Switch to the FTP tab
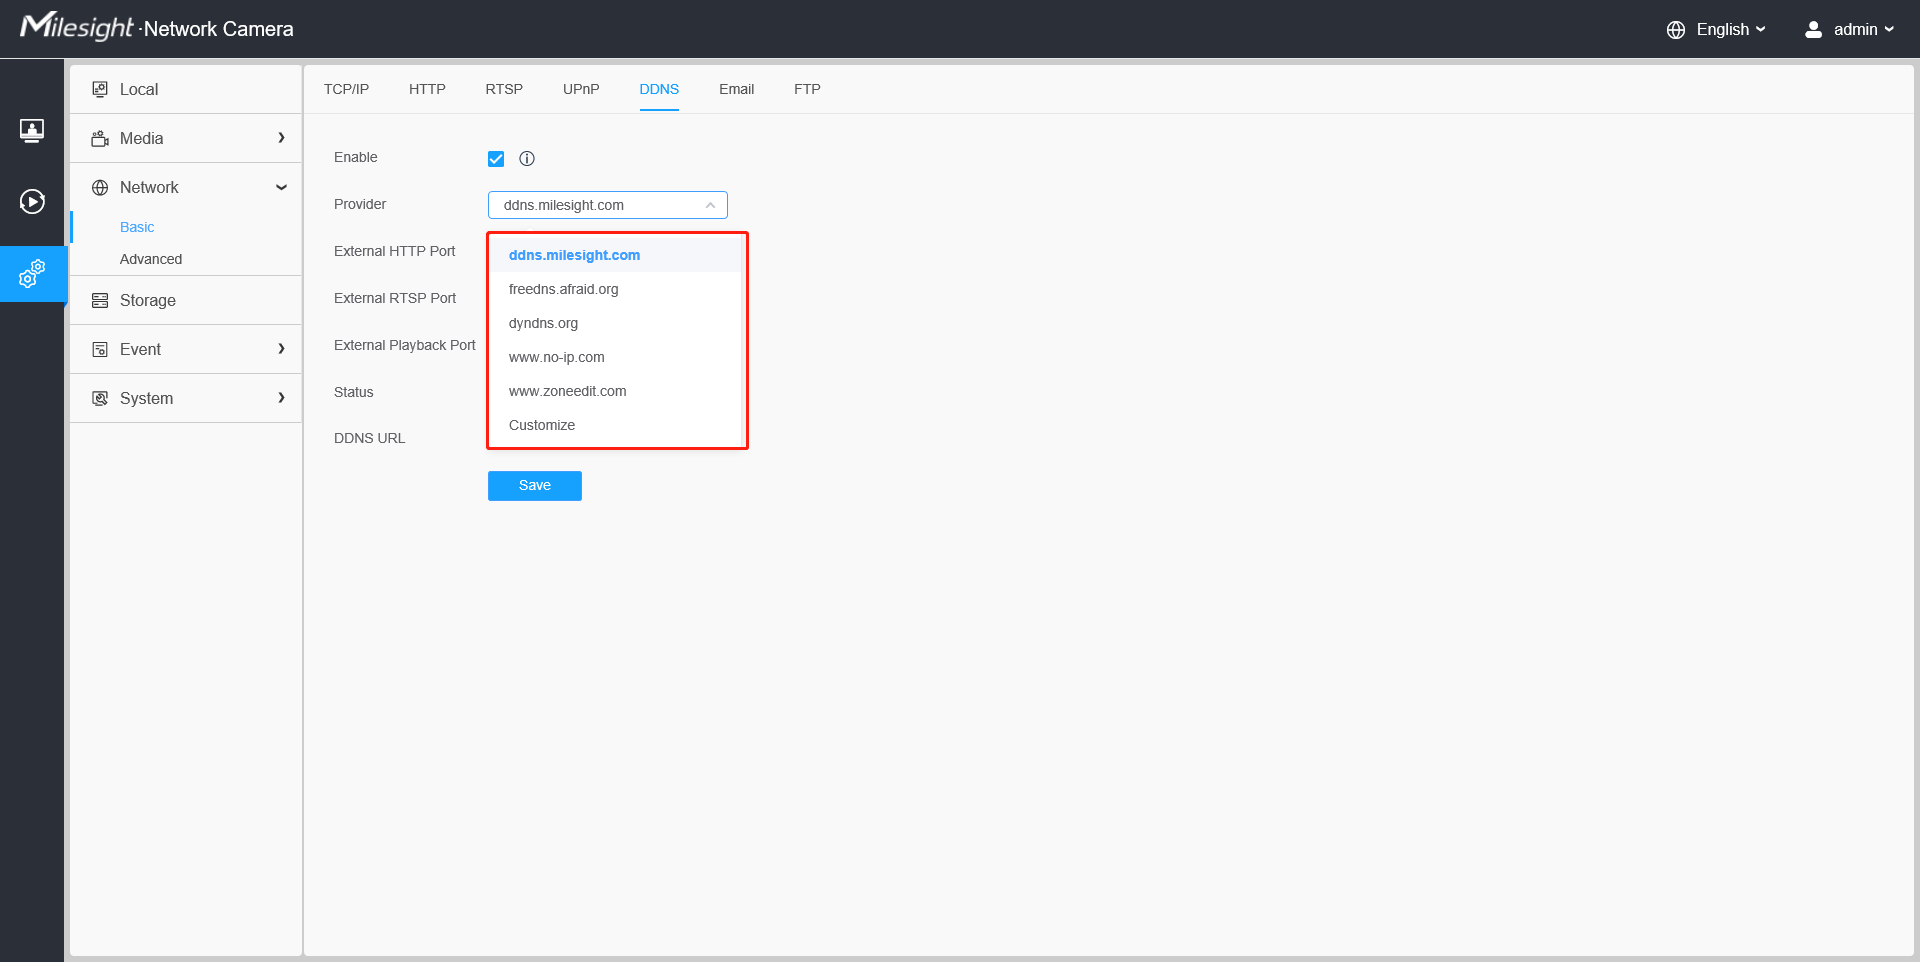The image size is (1920, 962). tap(807, 89)
